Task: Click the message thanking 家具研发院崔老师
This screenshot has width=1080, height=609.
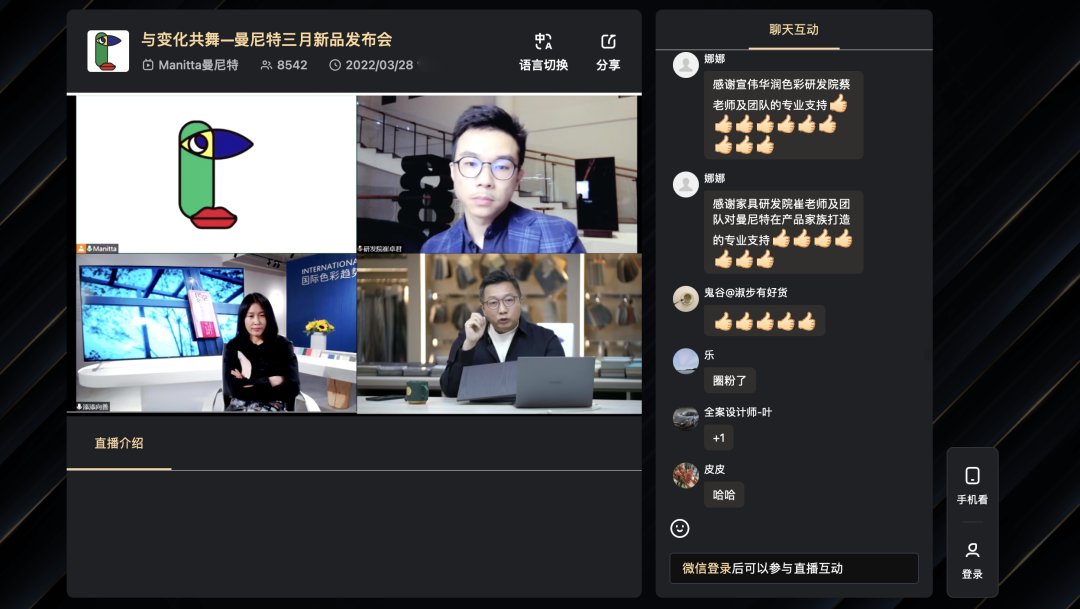Action: click(x=783, y=232)
